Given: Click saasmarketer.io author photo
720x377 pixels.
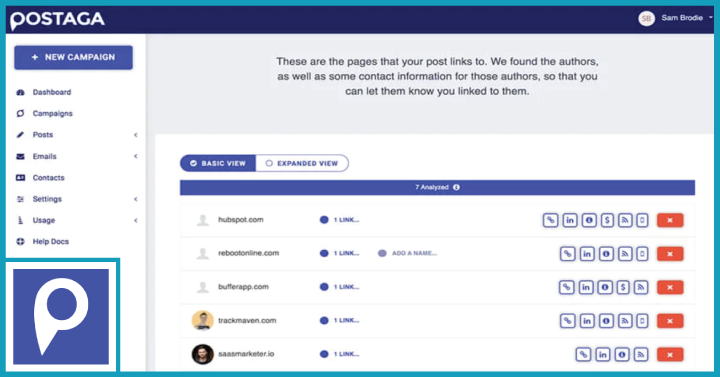Looking at the screenshot, I should click(202, 354).
